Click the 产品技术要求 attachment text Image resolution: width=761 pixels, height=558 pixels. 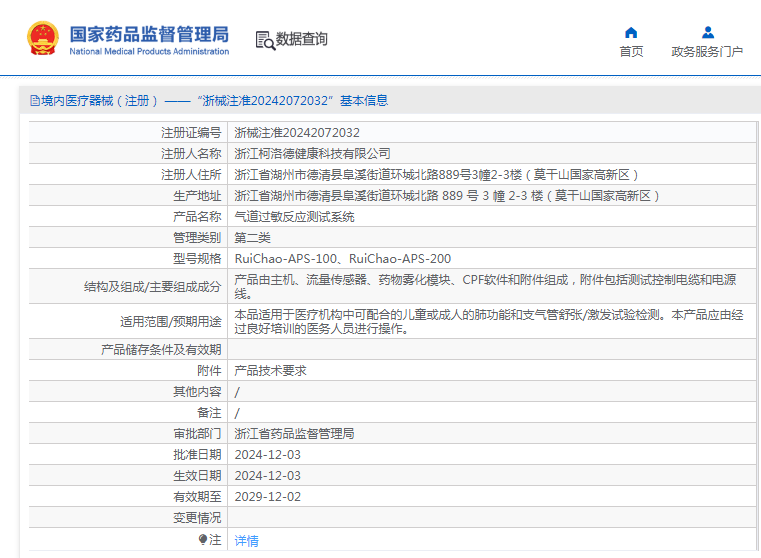[x=270, y=371]
